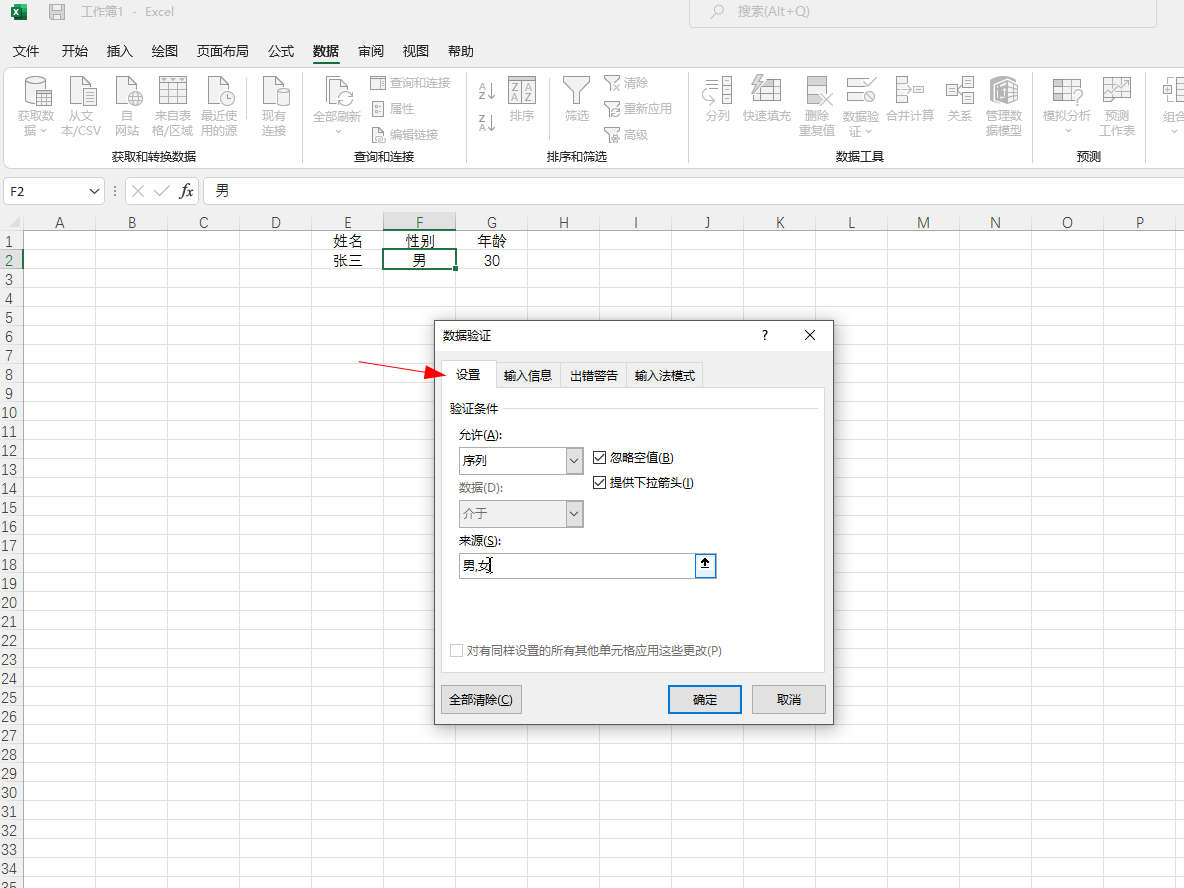
Task: Click From Table/Range (来自表格/区域) icon
Action: [x=173, y=92]
